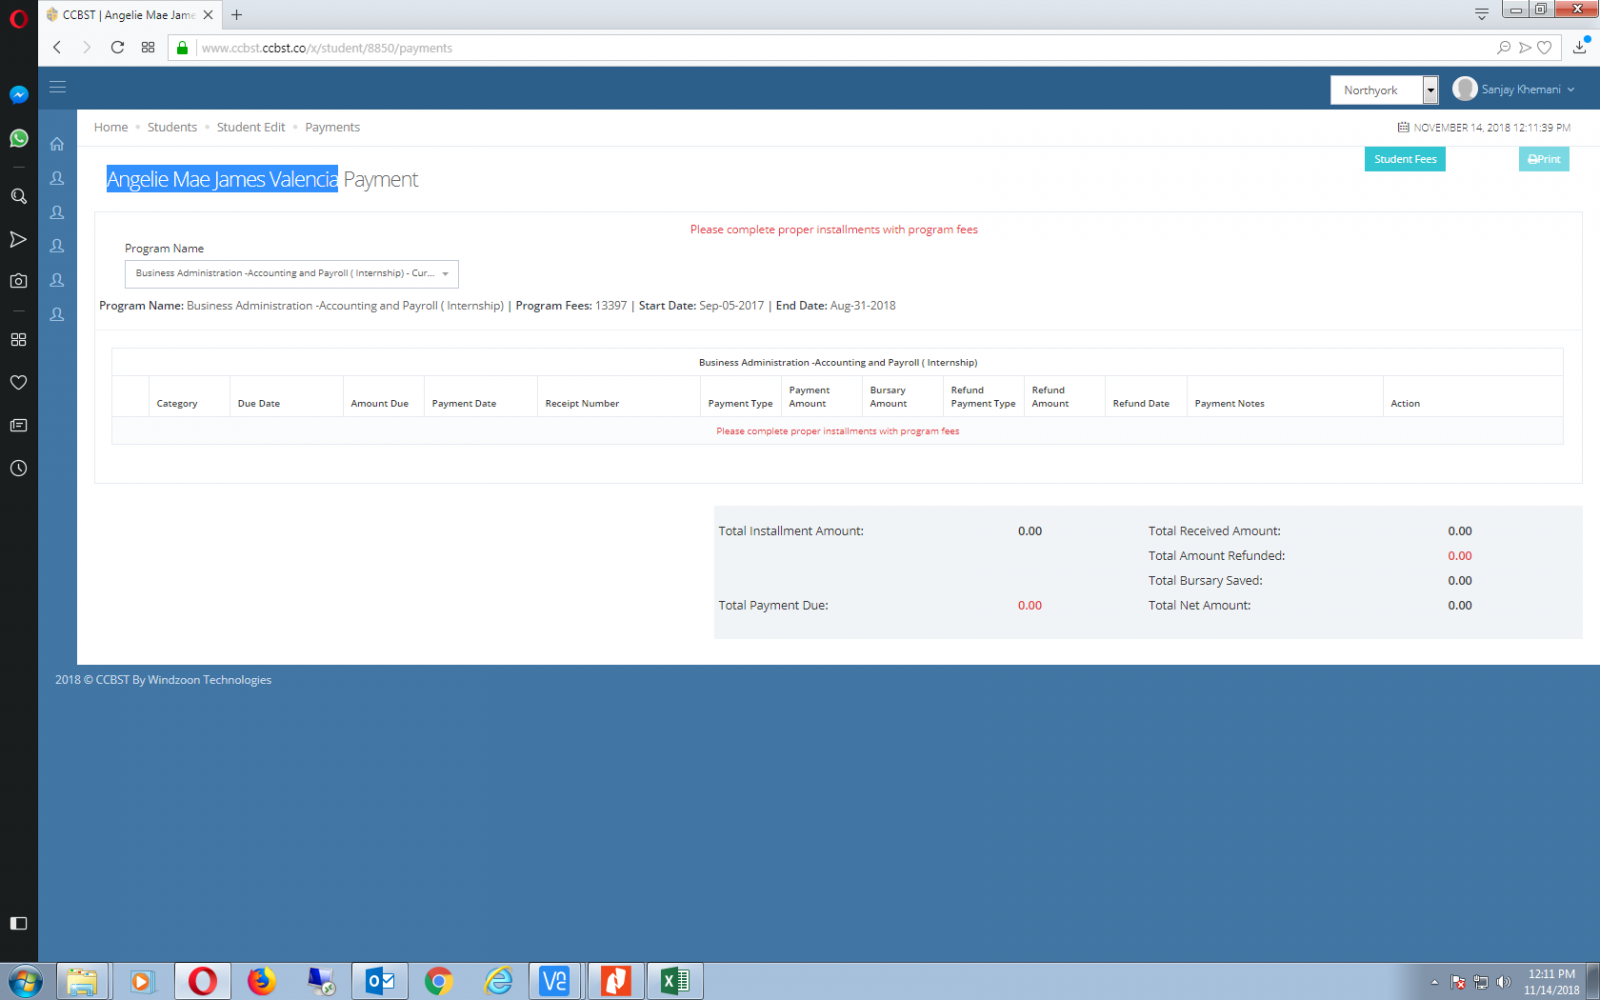This screenshot has height=1000, width=1600.
Task: Open Messenger in Opera sidebar
Action: click(x=18, y=95)
